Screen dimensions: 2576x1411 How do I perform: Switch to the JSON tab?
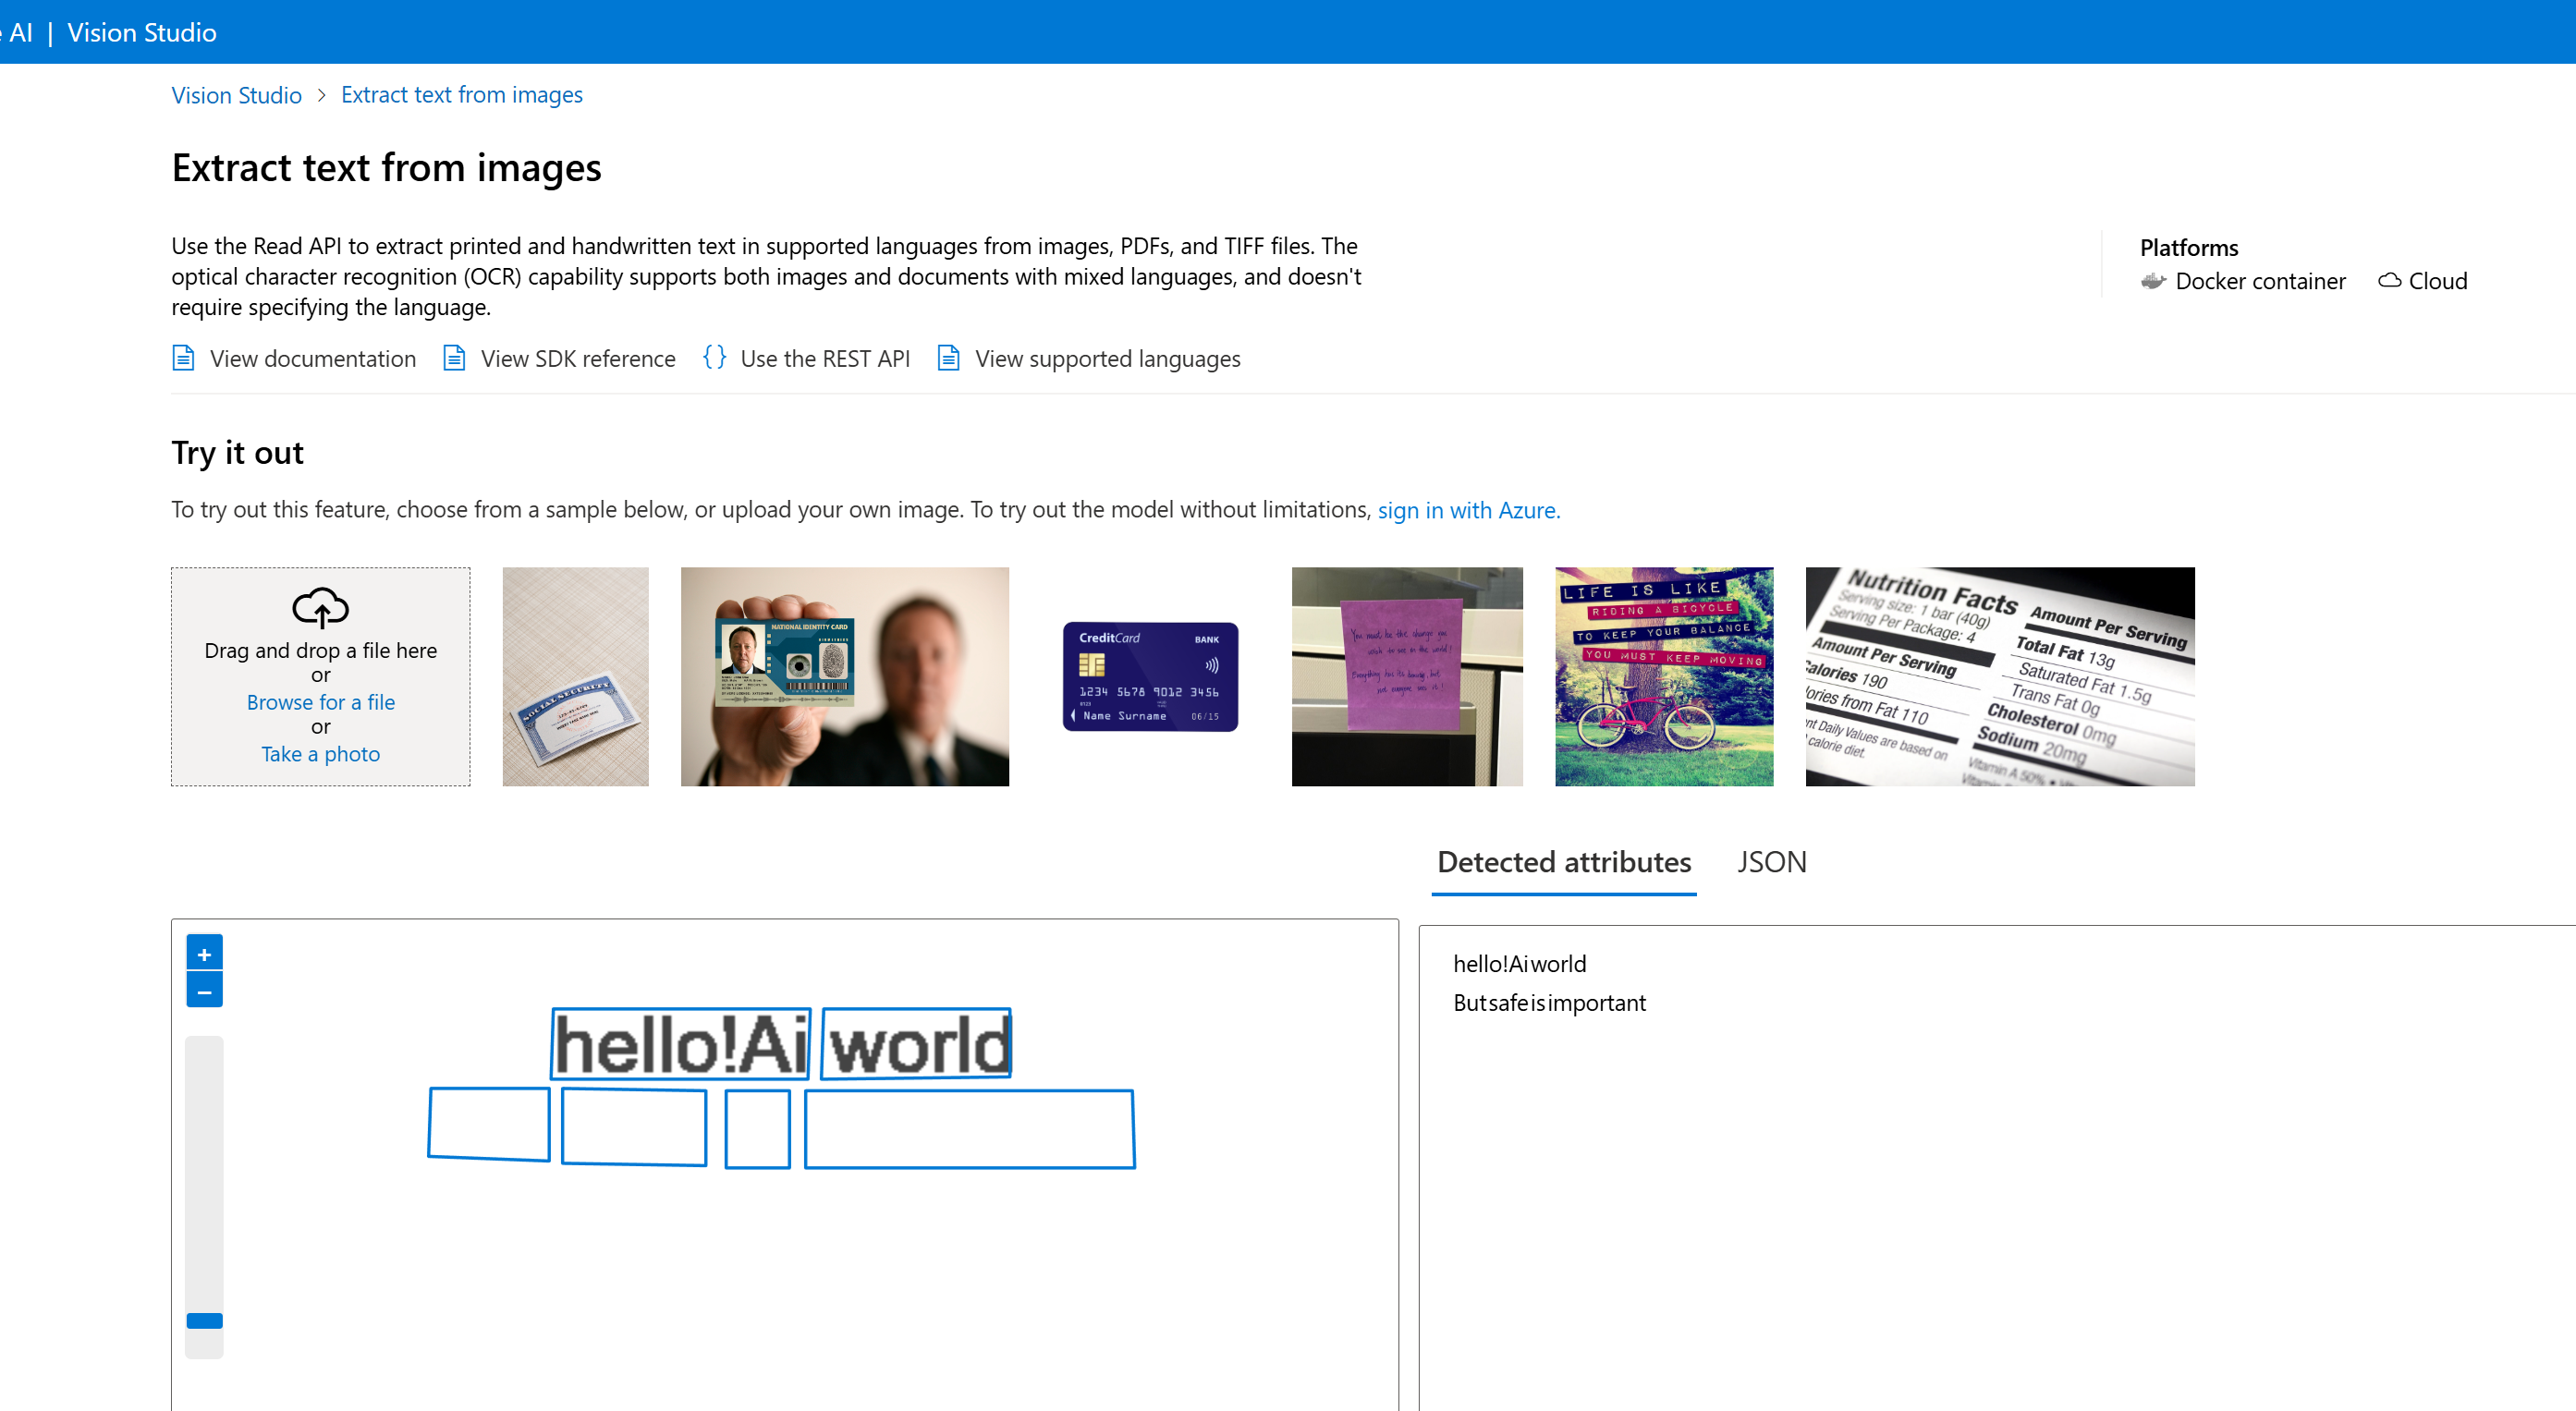[1771, 862]
